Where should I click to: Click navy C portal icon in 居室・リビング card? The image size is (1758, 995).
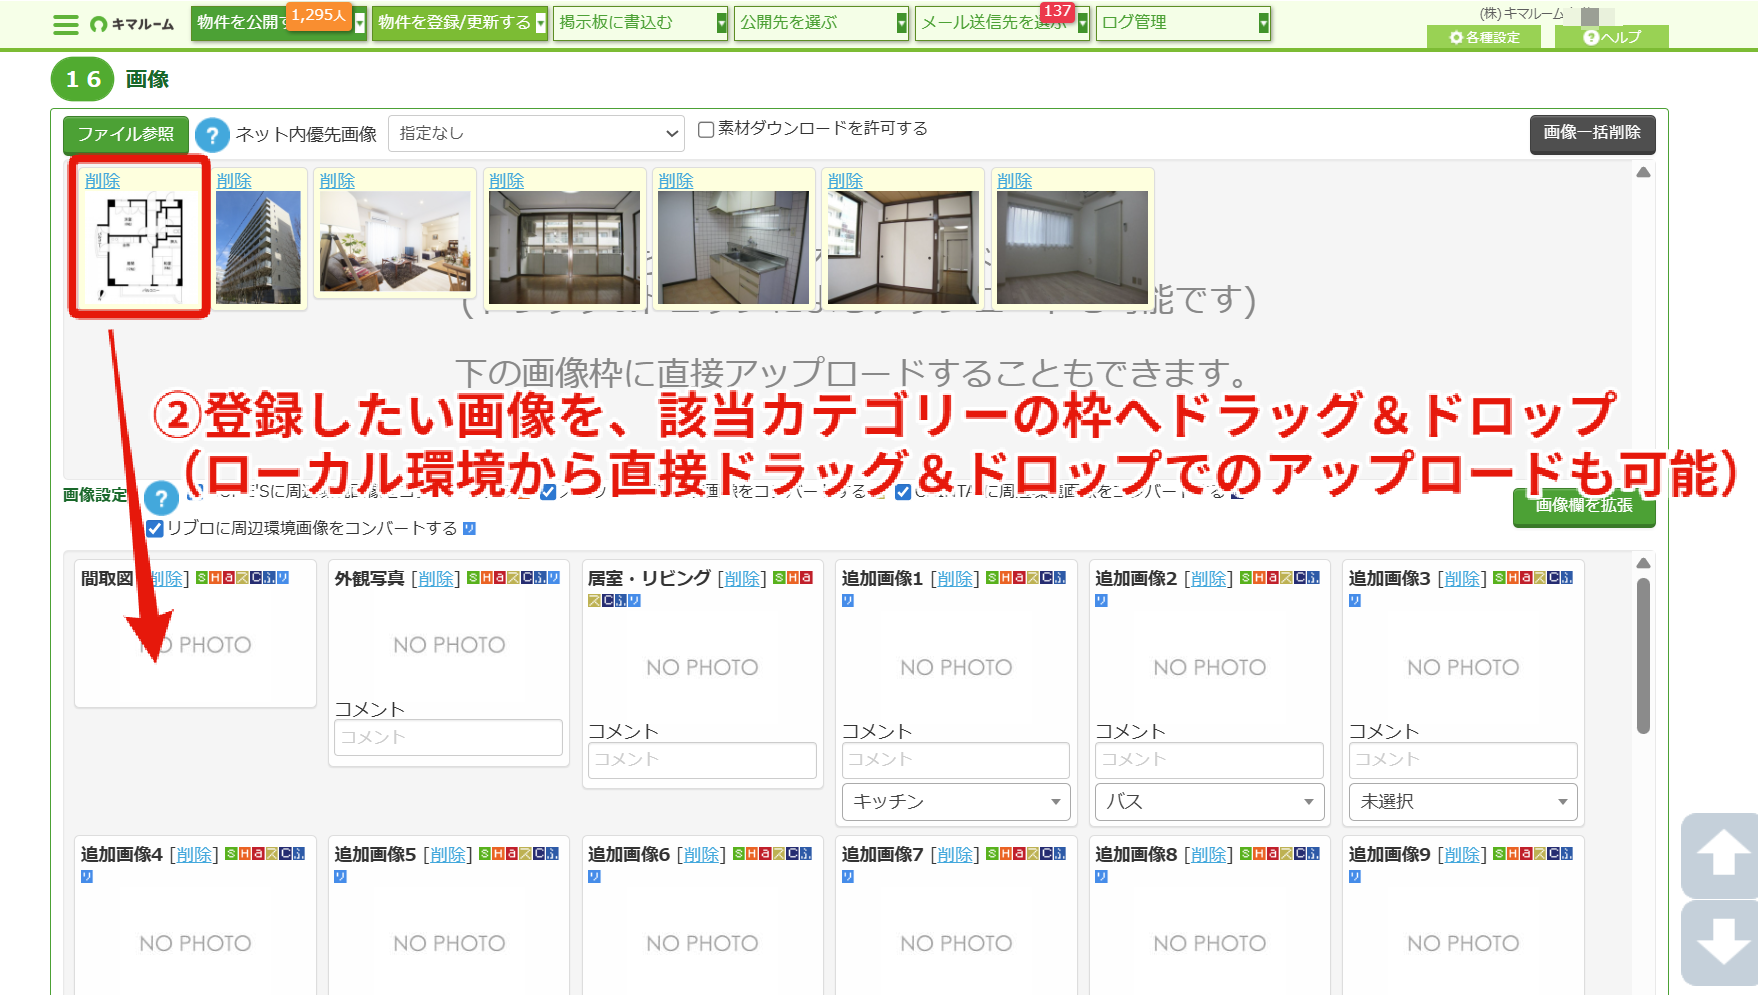pos(608,601)
